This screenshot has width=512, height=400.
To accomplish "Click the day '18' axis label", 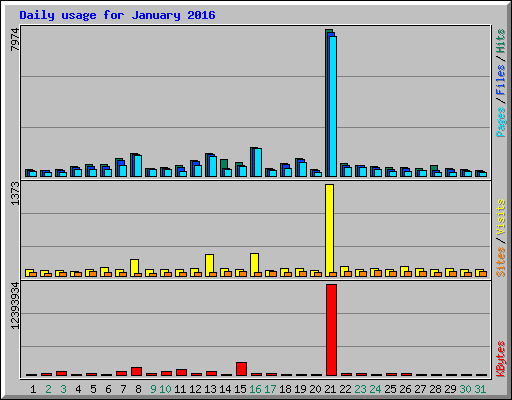I will 285,389.
